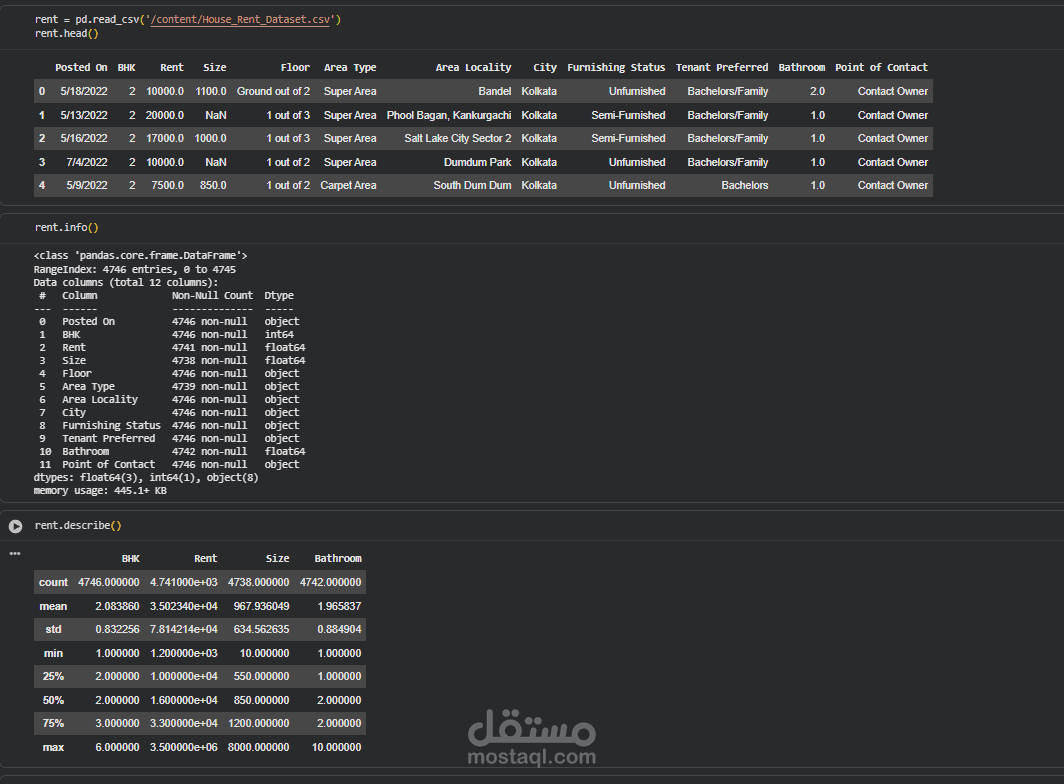Click the 'RangeIndex: 4746 entries' info line
Screen dimensions: 1064x784
(135, 269)
